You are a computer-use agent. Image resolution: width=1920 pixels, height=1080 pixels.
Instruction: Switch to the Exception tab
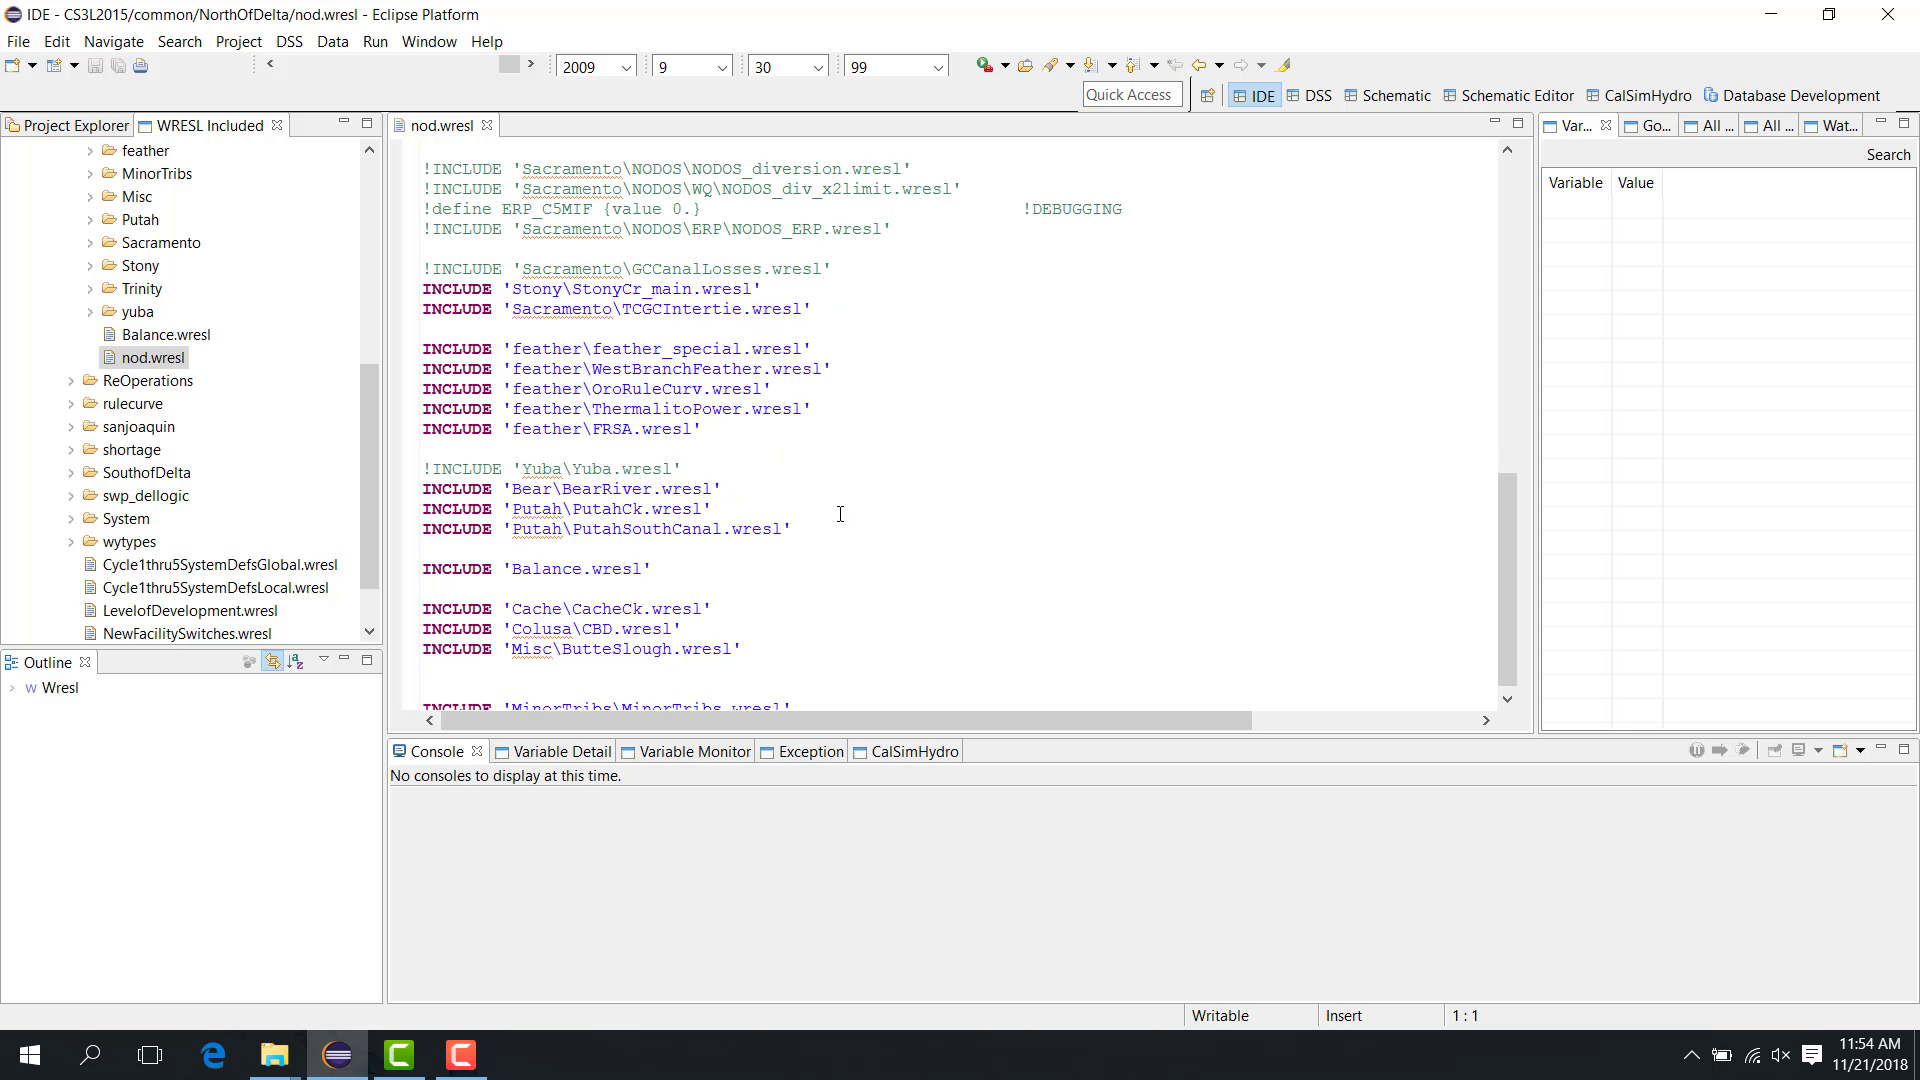click(x=802, y=752)
